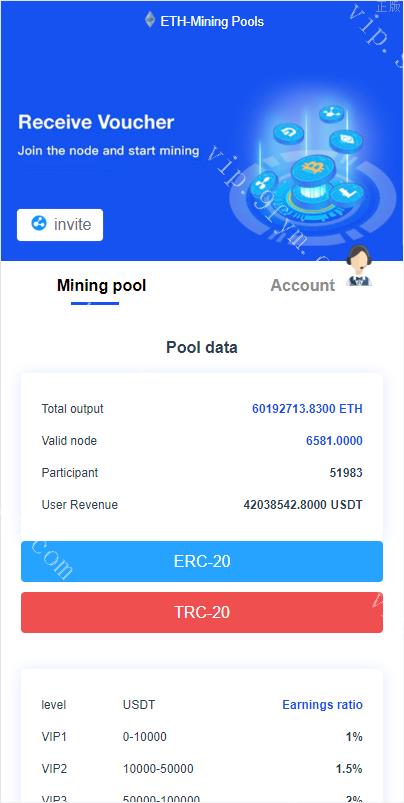Select the VIP2 level row

(x=202, y=769)
